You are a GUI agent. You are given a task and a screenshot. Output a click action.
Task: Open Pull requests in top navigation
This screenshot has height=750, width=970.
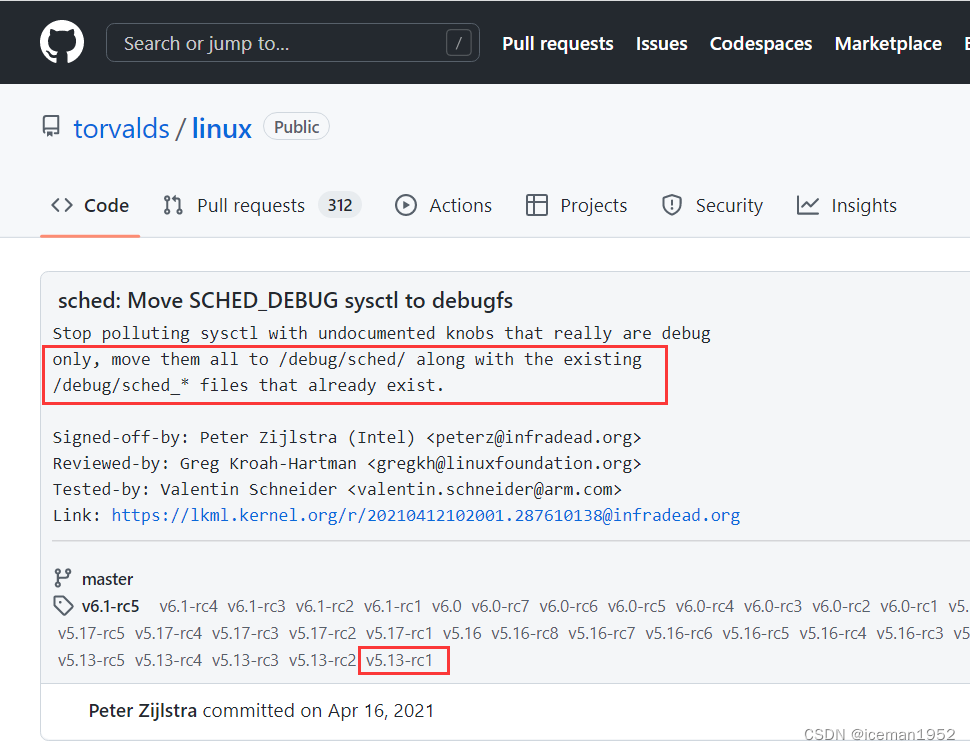[557, 43]
